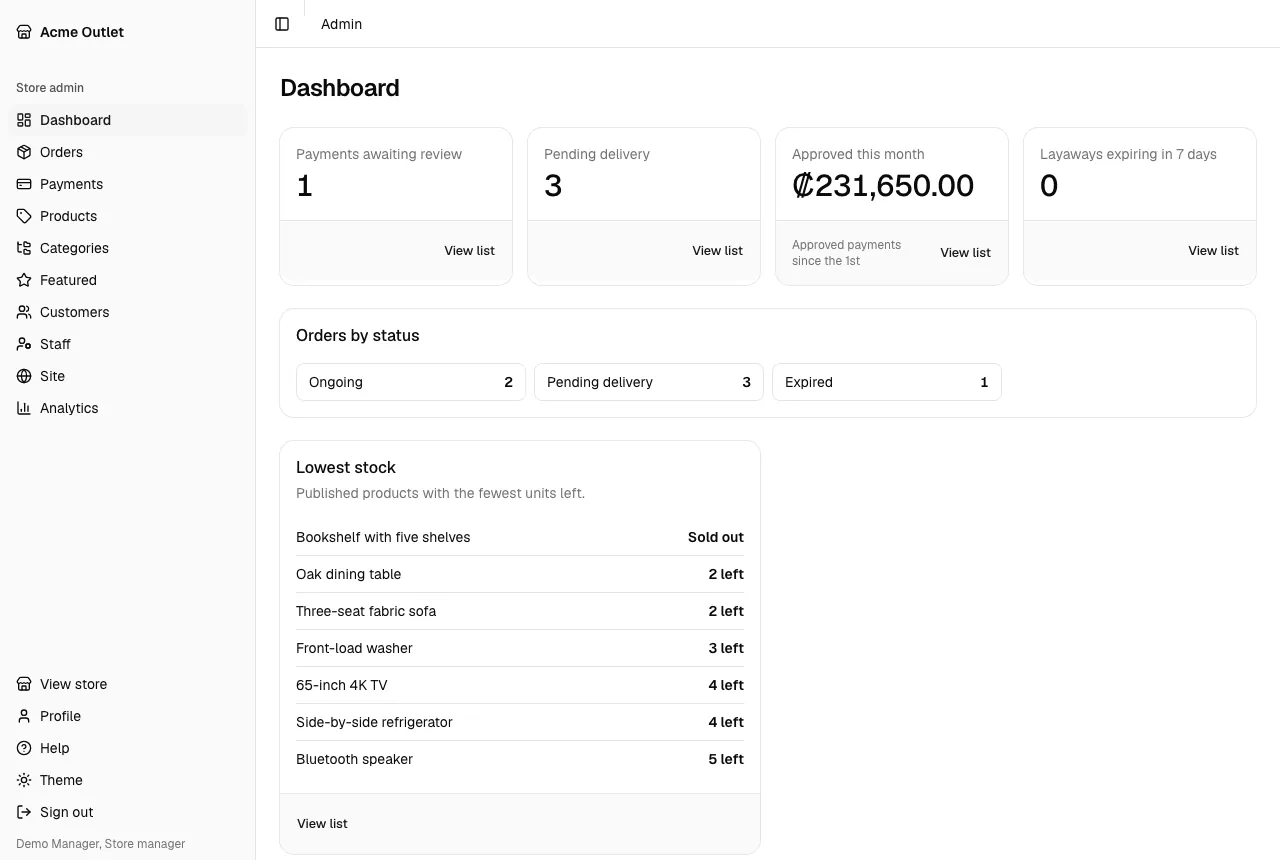
Task: View list for Pending delivery card
Action: point(717,251)
